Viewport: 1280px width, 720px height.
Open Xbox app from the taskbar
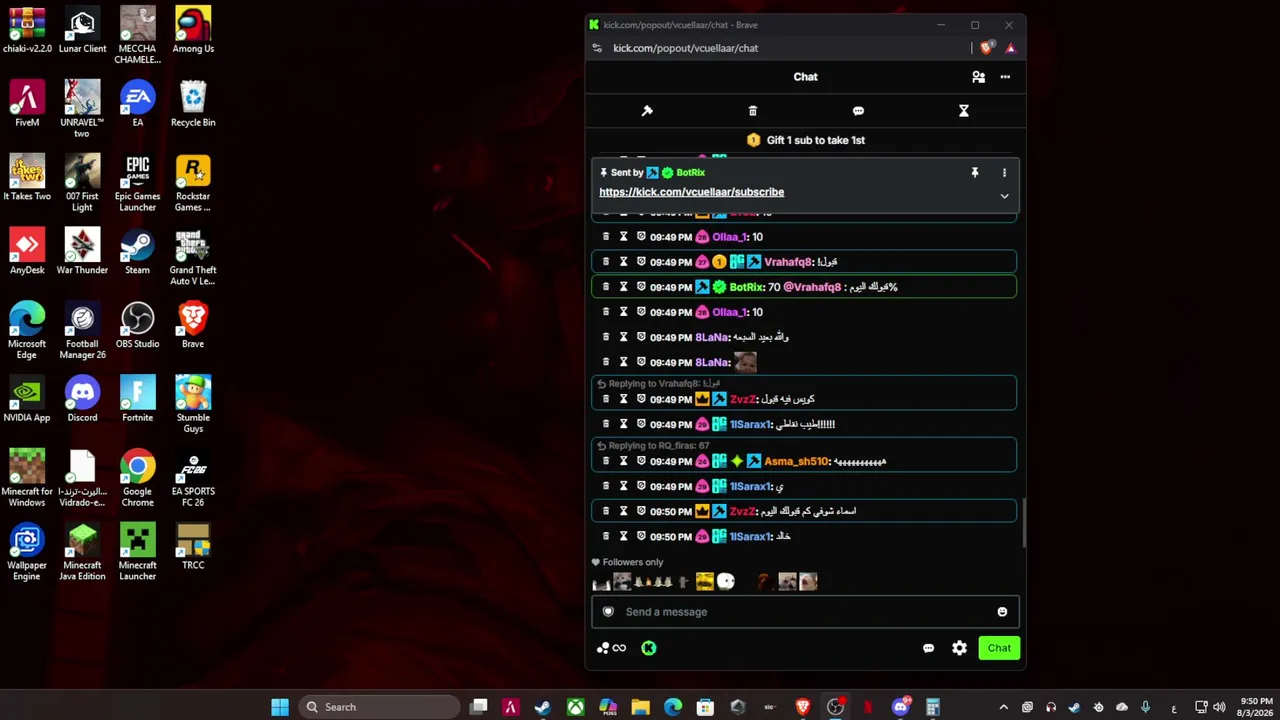(x=576, y=707)
